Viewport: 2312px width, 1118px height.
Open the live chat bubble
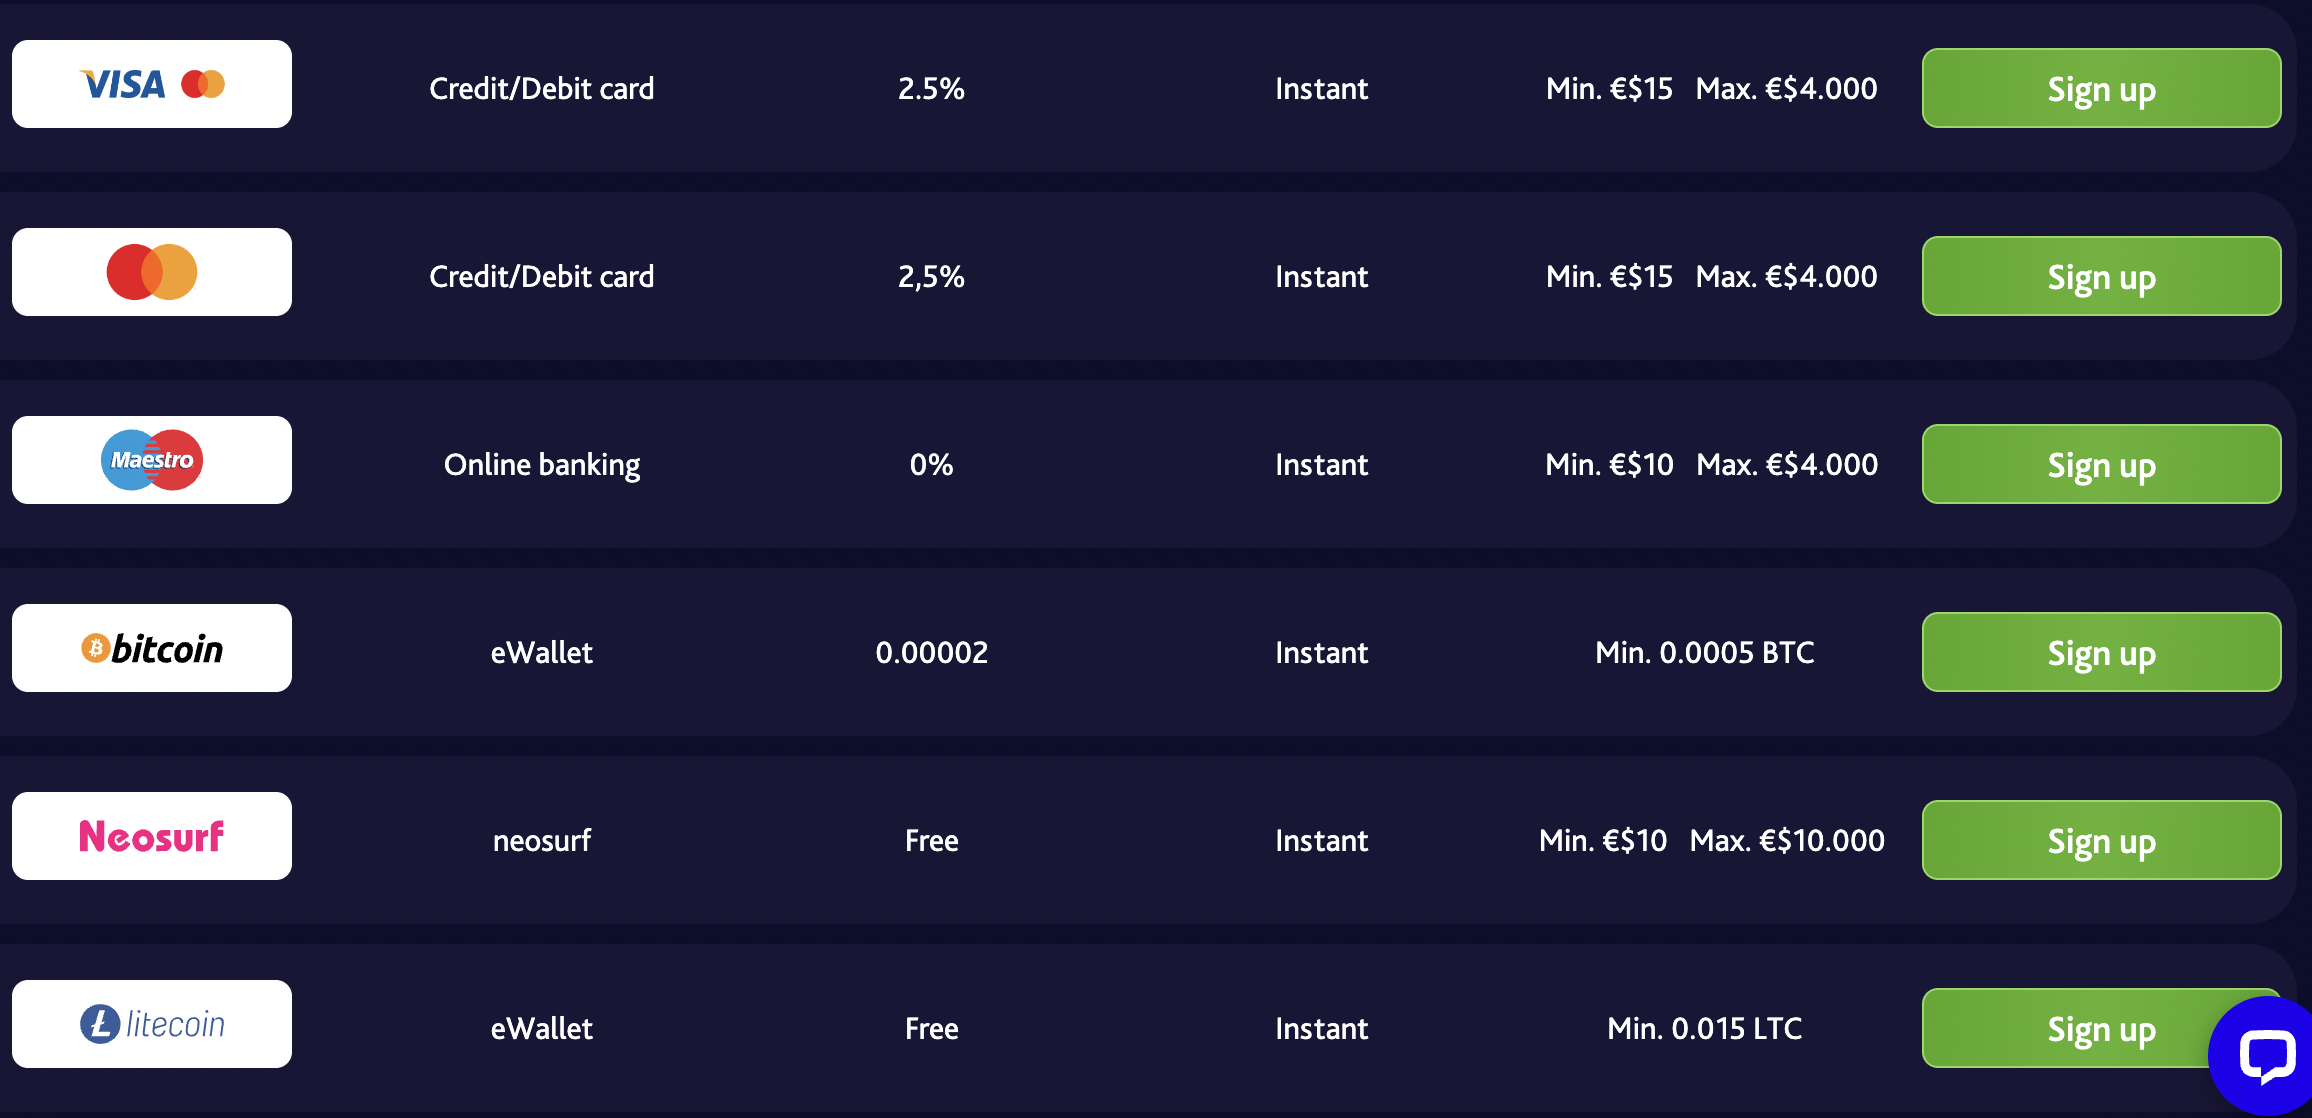click(2266, 1056)
